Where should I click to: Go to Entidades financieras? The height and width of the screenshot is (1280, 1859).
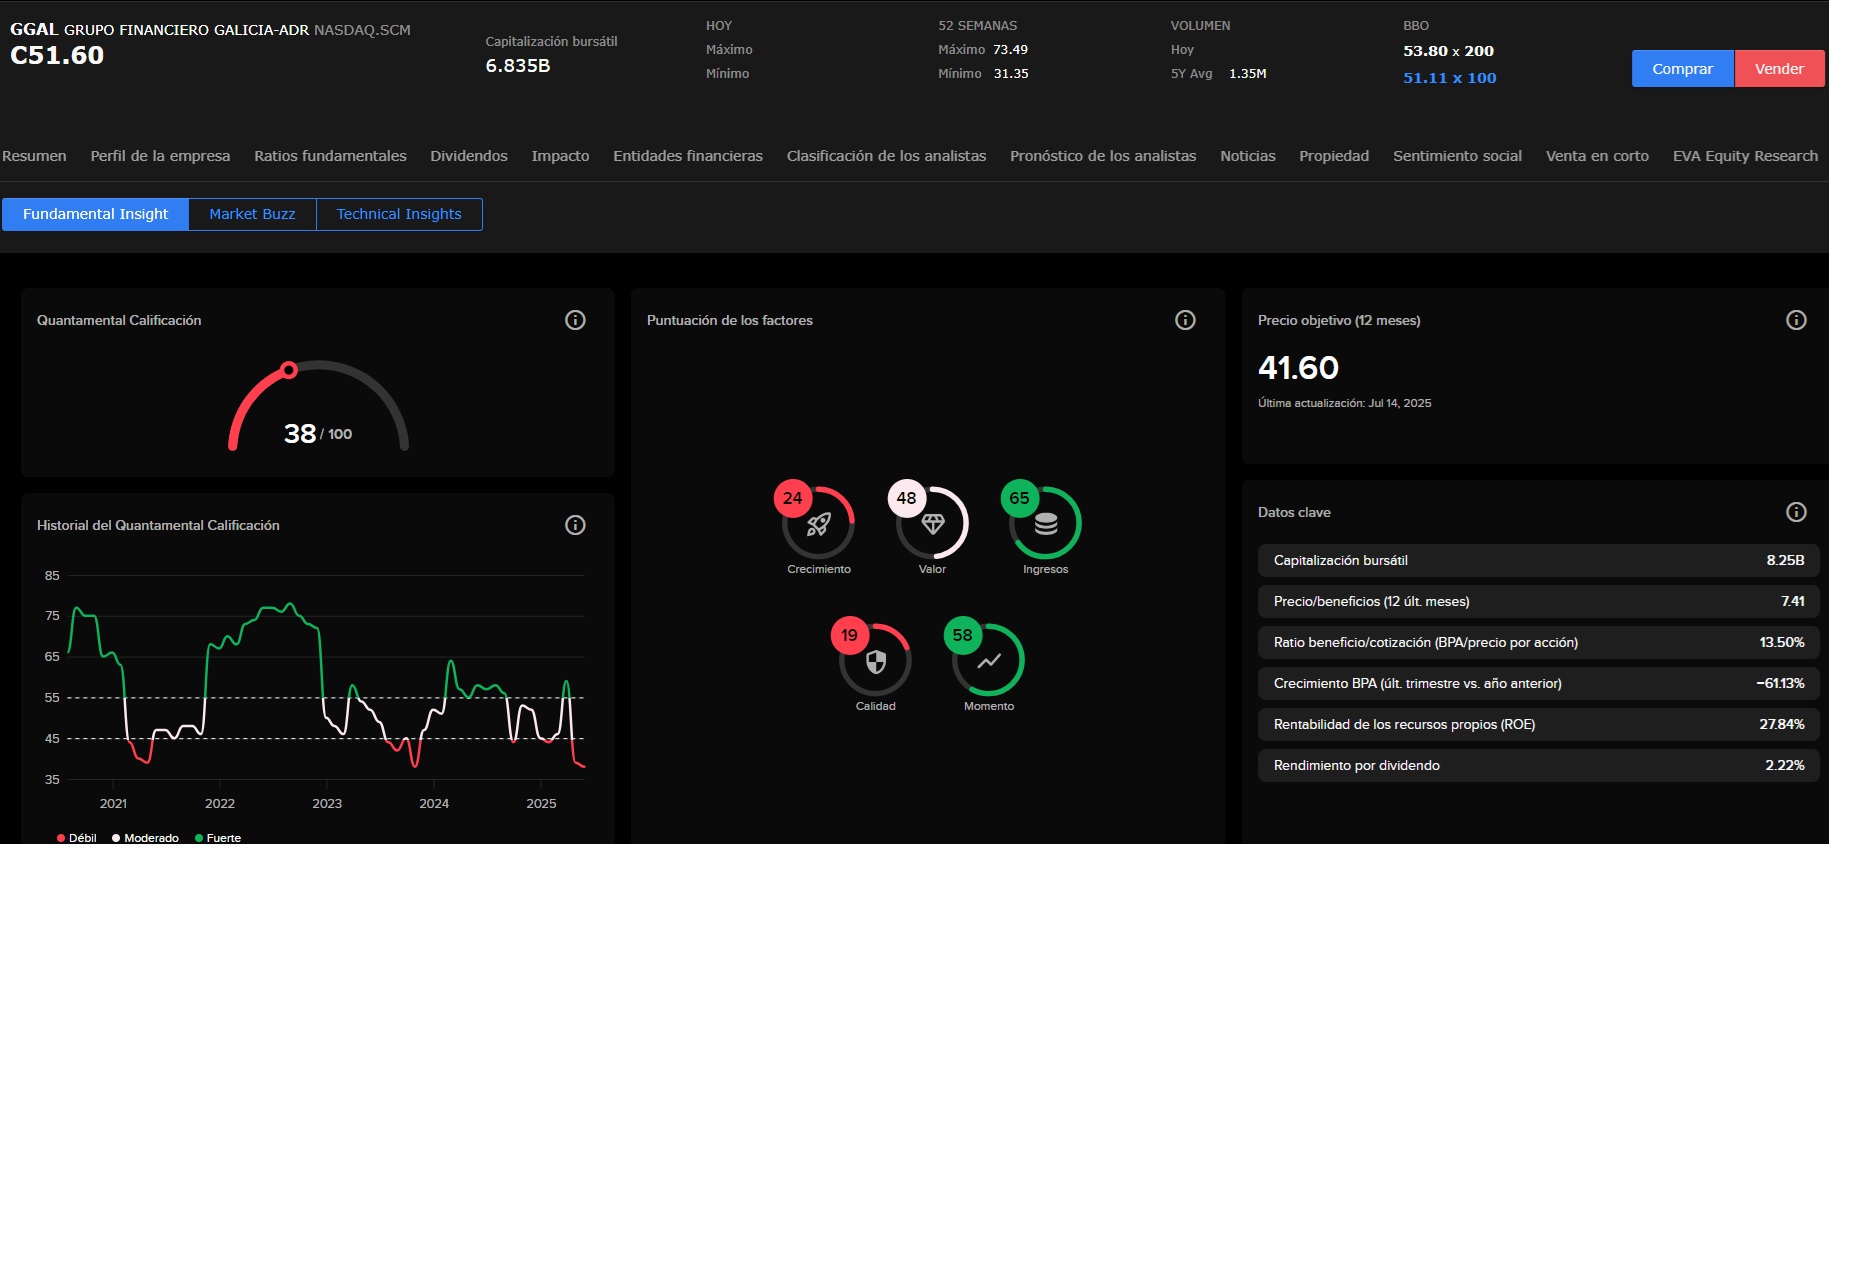[x=688, y=156]
